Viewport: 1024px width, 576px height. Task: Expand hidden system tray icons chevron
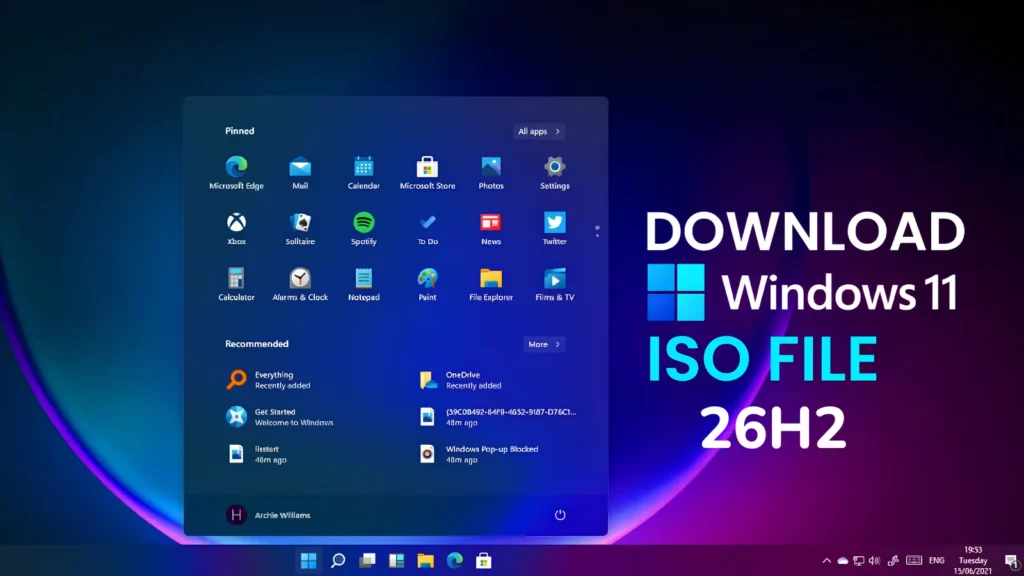826,560
